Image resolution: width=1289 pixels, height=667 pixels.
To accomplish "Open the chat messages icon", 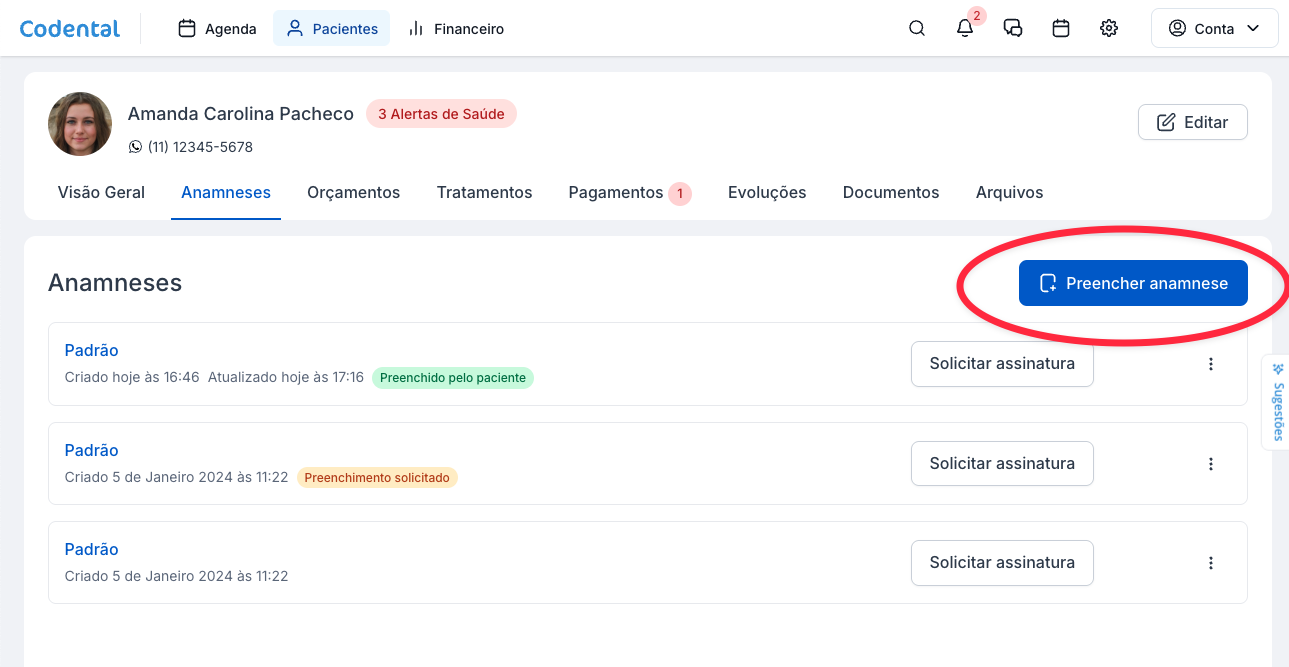I will [1012, 28].
